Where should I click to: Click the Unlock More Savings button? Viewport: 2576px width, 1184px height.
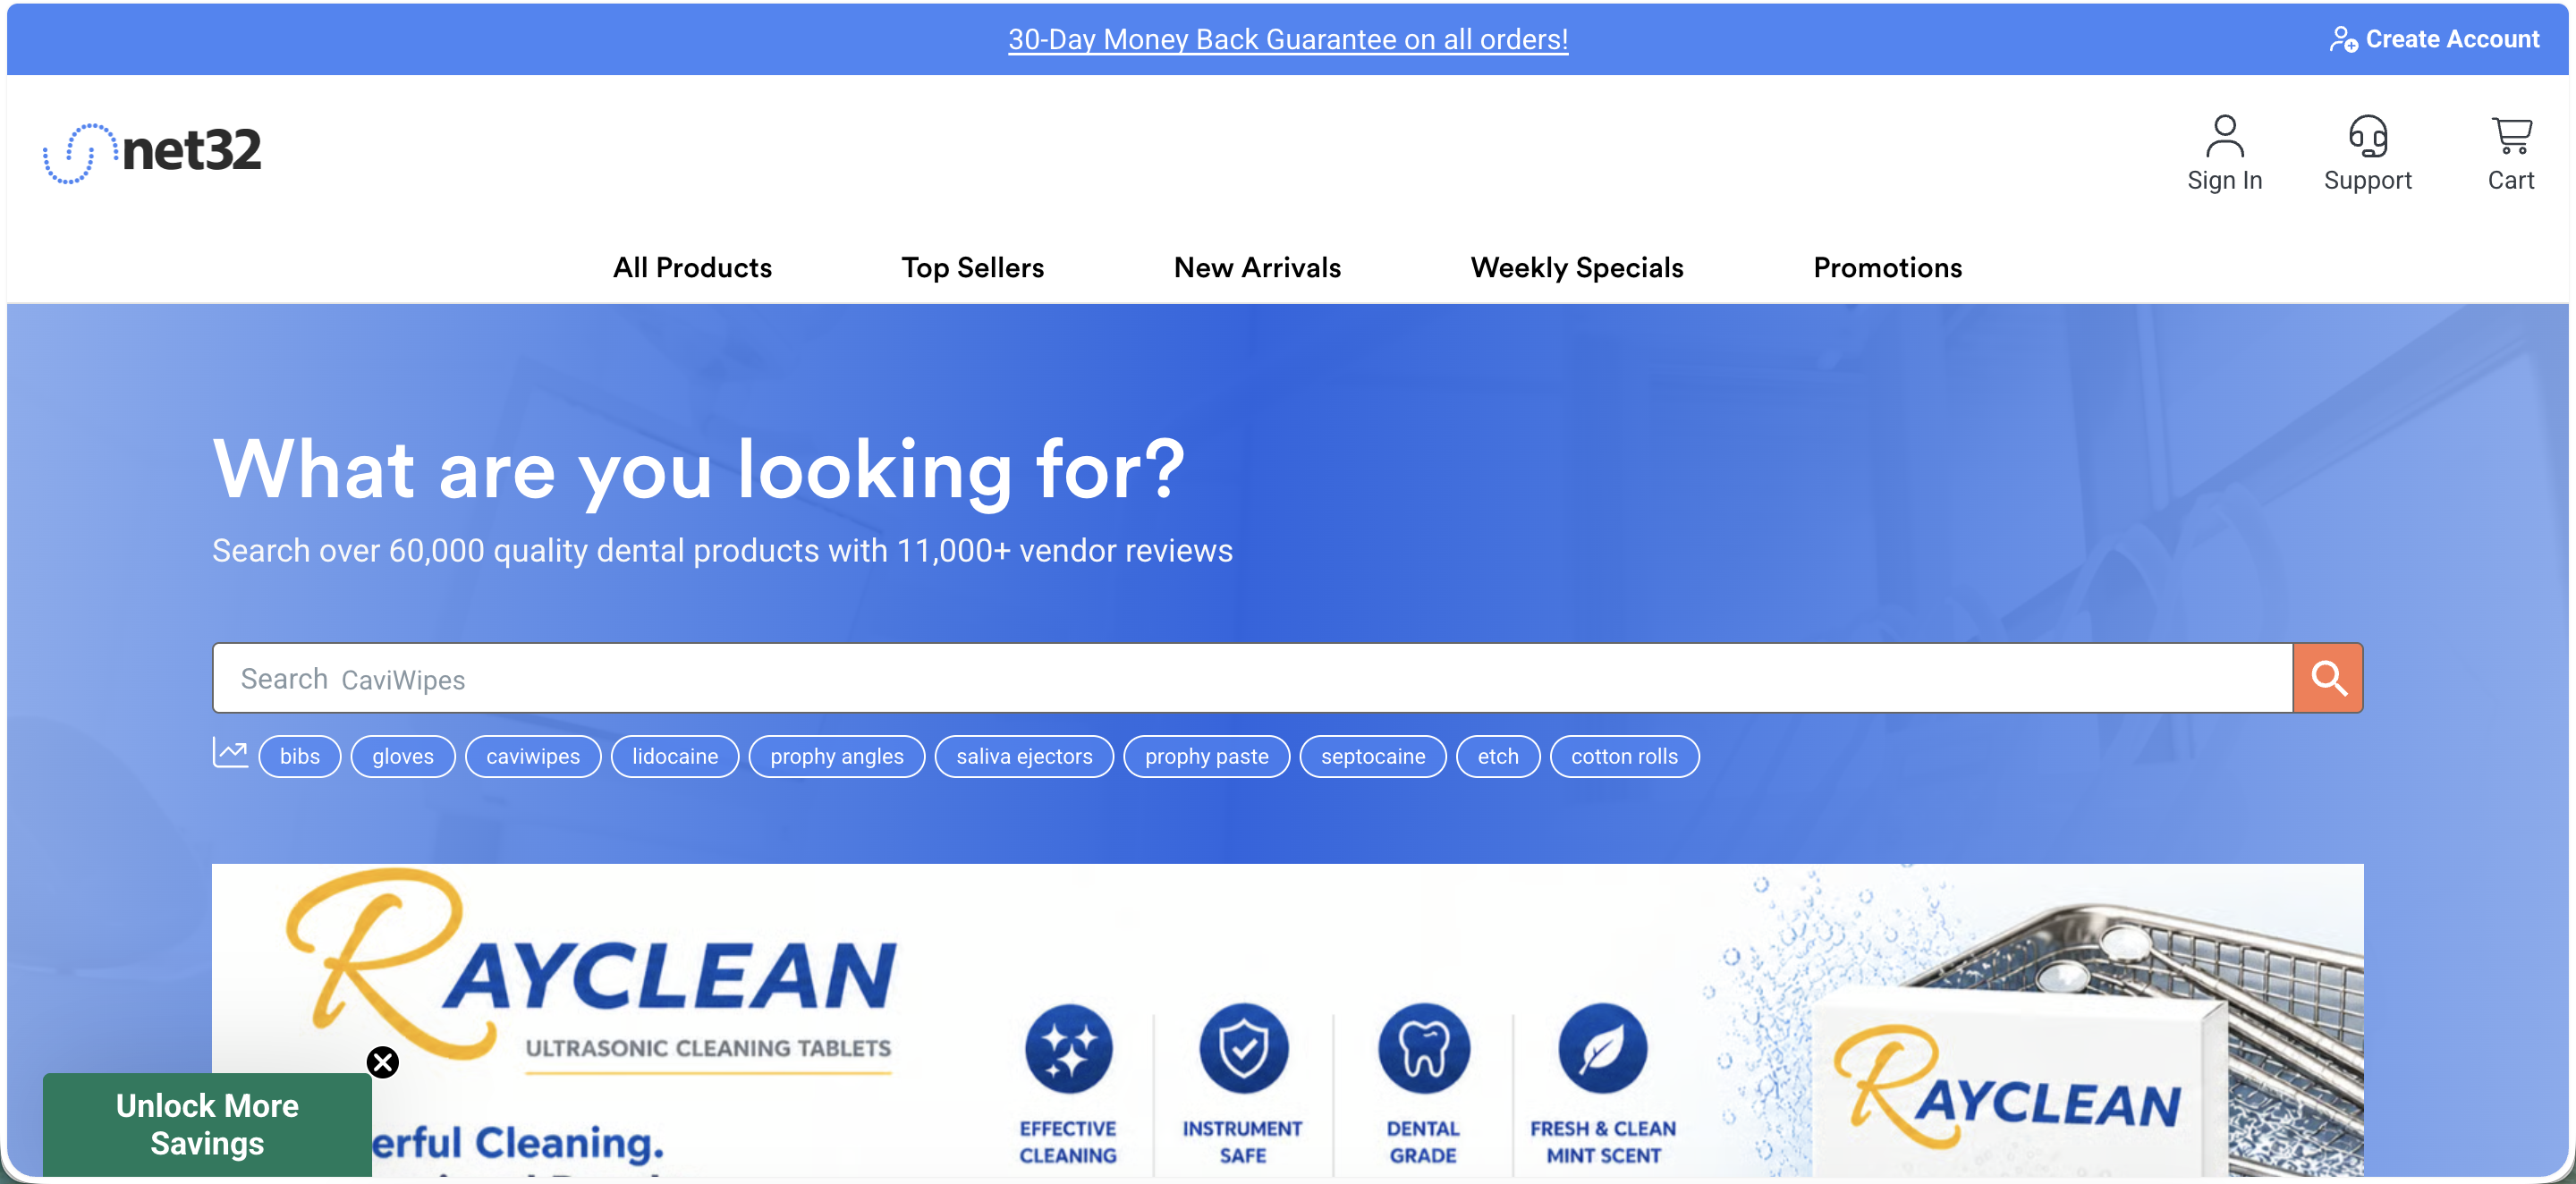tap(207, 1124)
